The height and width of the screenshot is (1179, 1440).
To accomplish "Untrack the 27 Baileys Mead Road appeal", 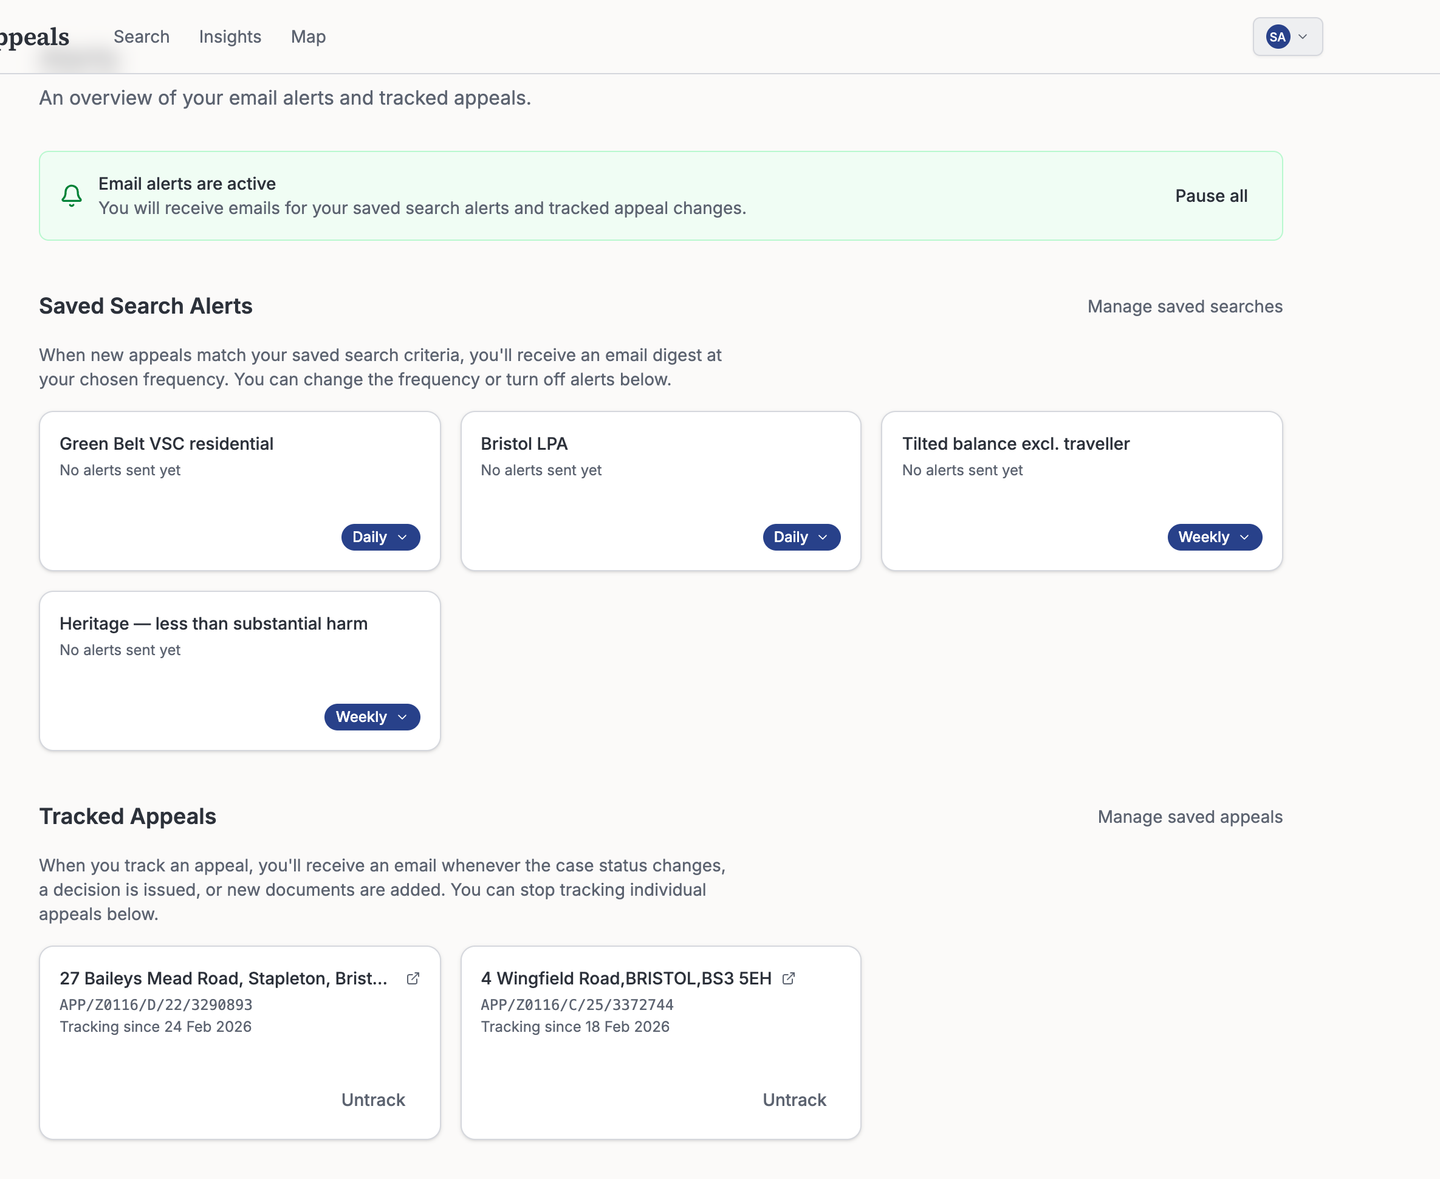I will (373, 1099).
